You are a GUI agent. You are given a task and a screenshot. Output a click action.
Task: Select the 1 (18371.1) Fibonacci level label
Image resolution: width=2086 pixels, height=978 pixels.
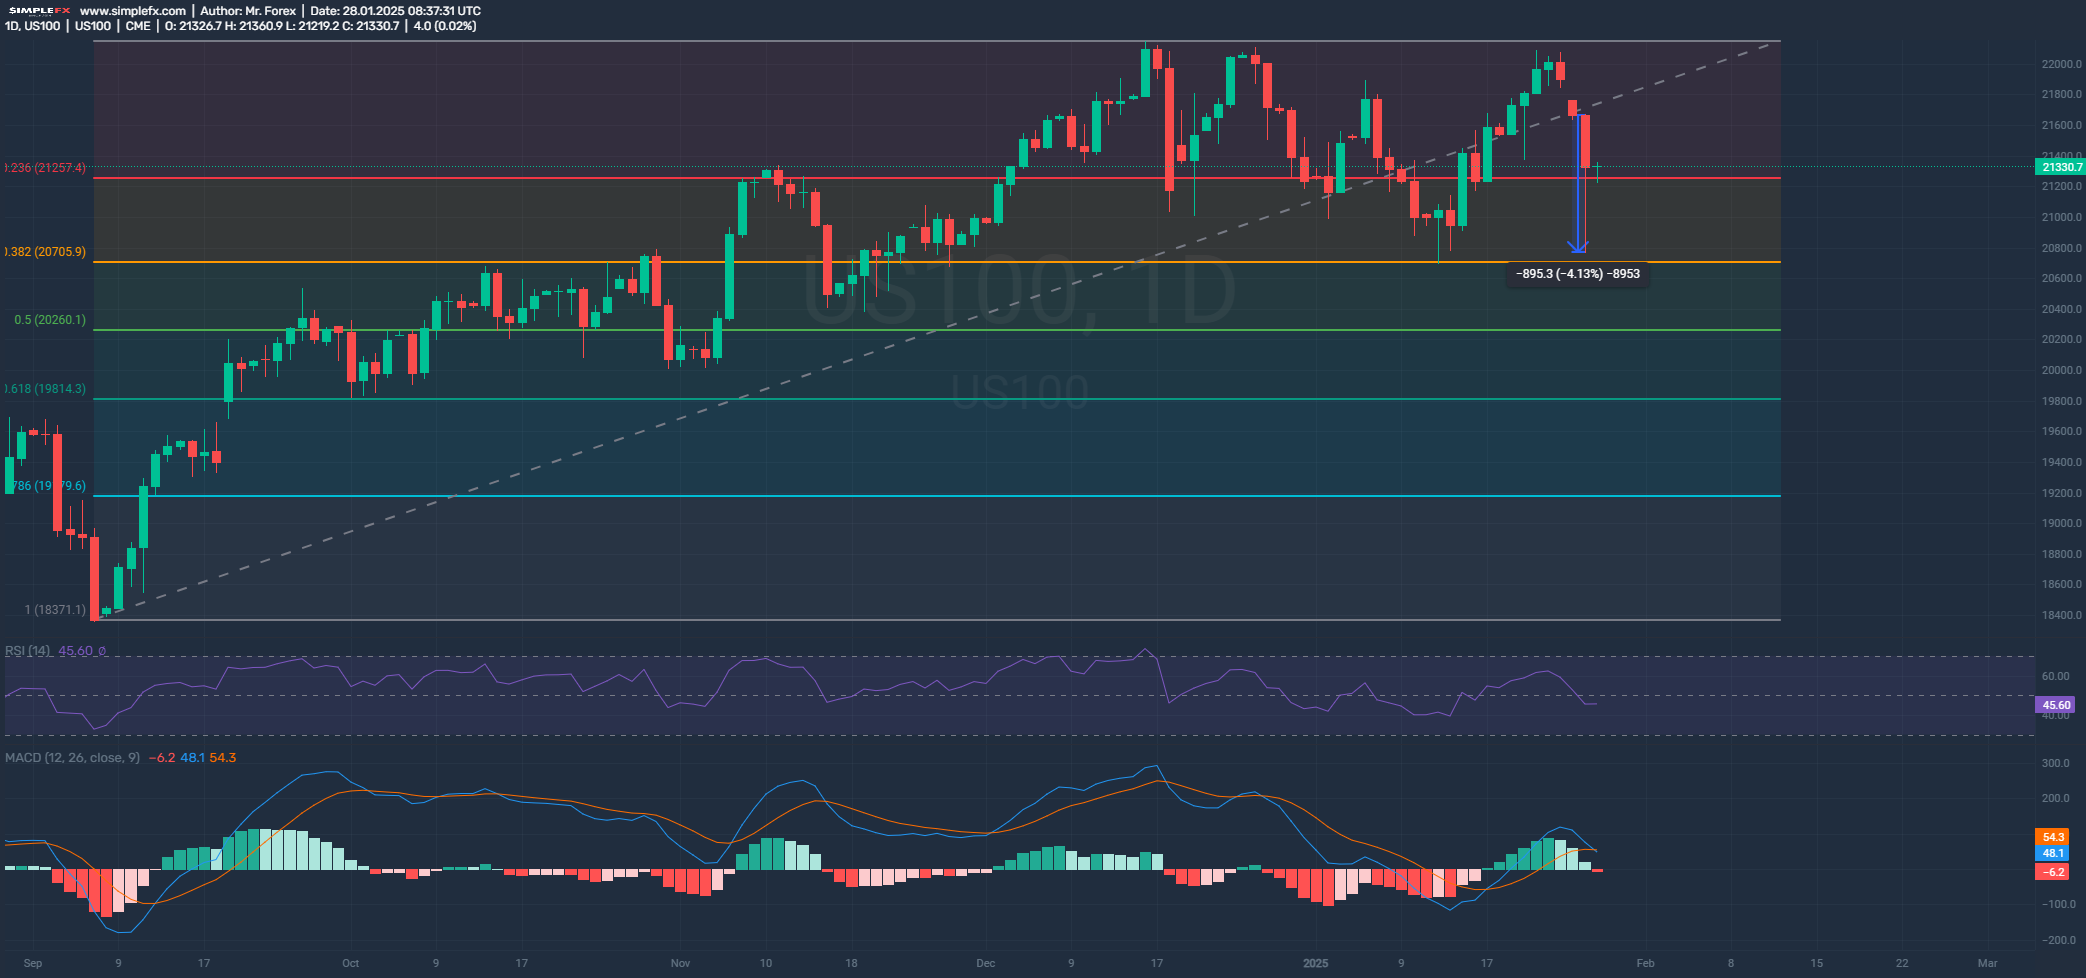coord(55,610)
